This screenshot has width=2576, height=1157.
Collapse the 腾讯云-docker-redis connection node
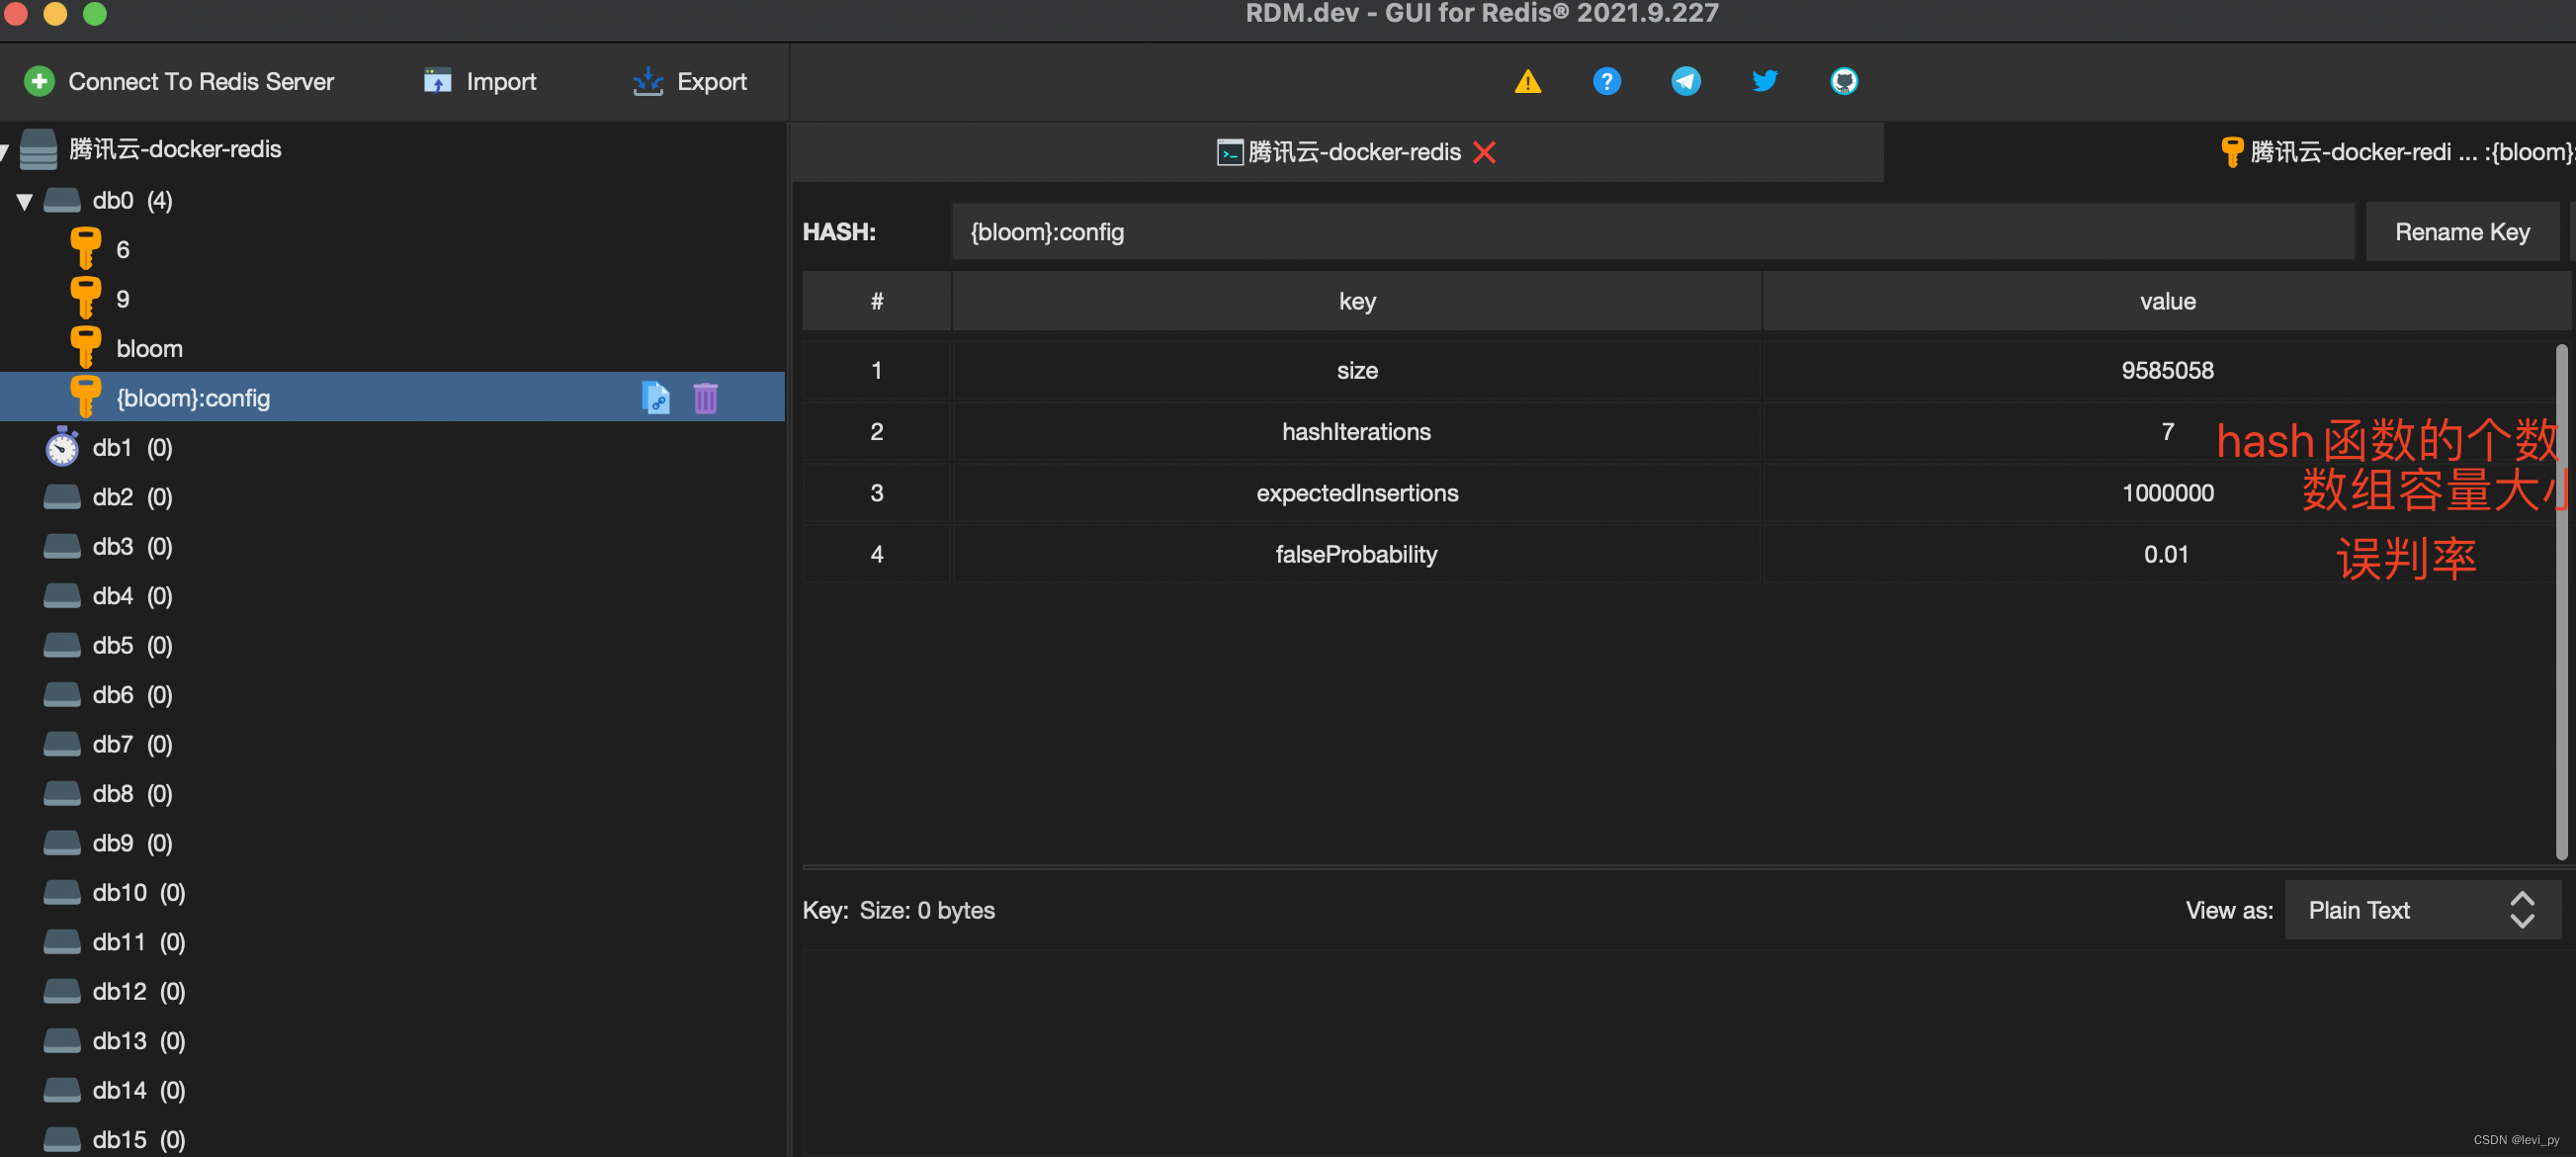4,150
